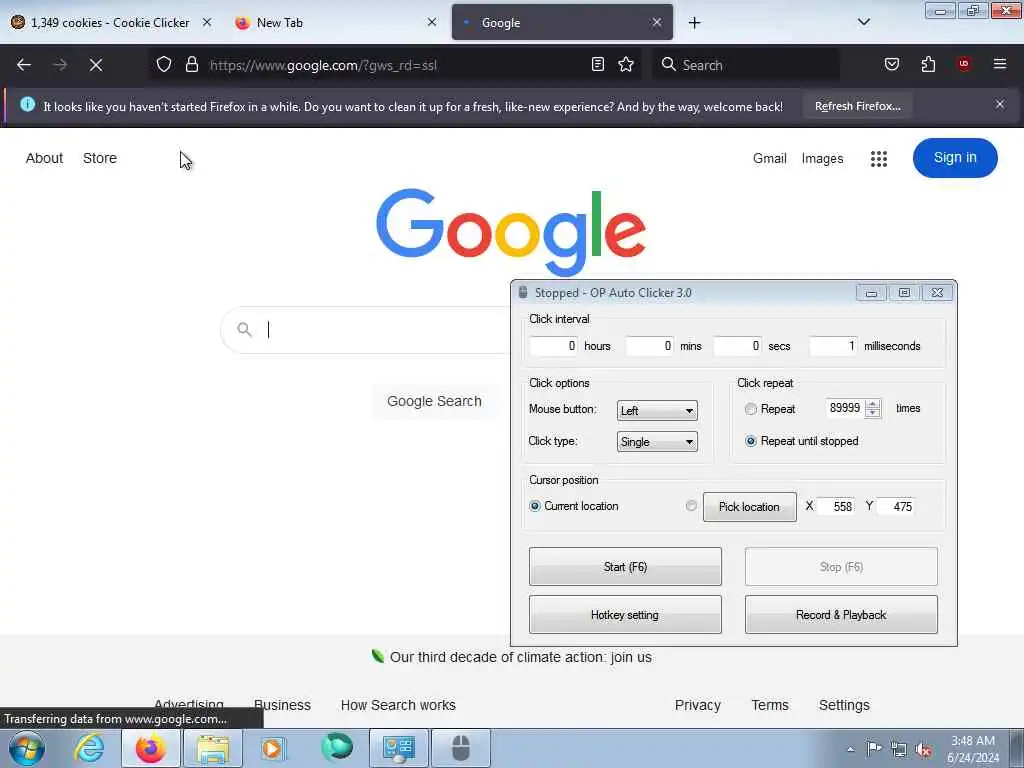Open the Mouse button dropdown
The height and width of the screenshot is (768, 1024).
pyautogui.click(x=657, y=411)
